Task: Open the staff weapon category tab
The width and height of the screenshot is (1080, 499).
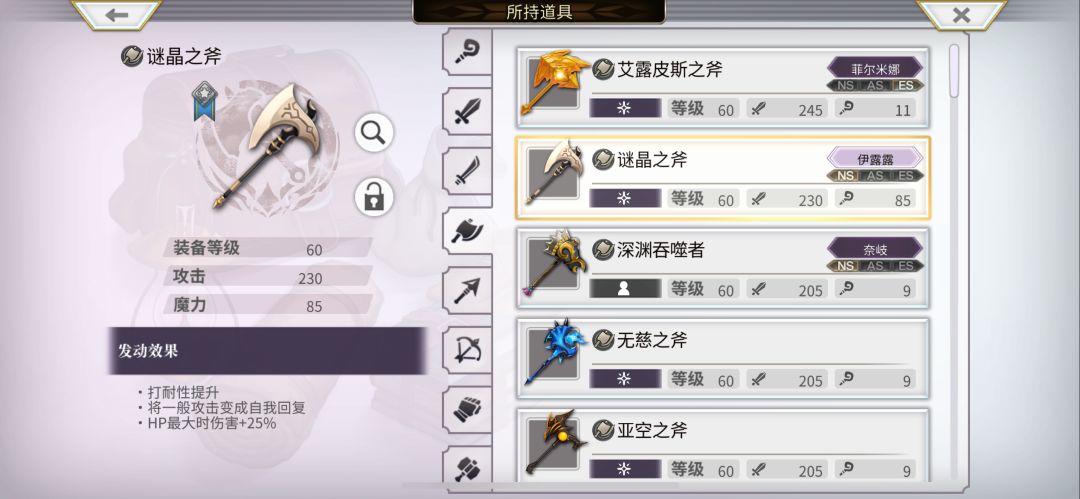Action: pos(468,52)
